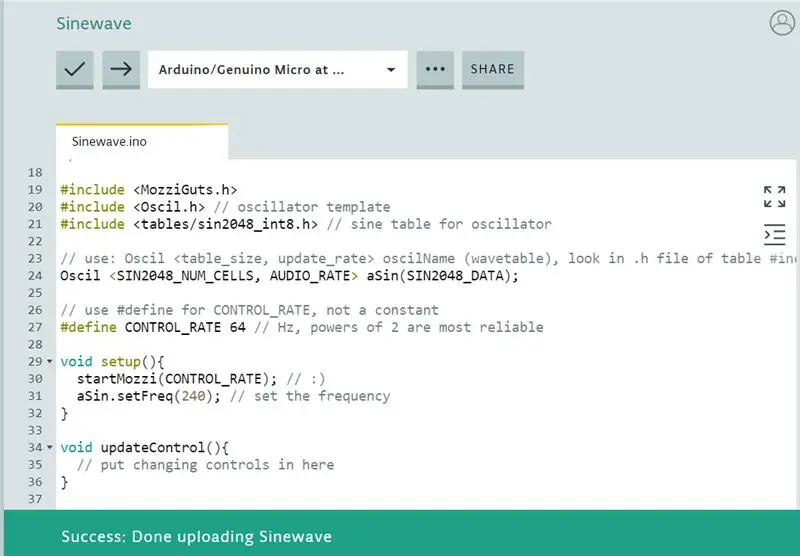Open the user profile icon
The width and height of the screenshot is (800, 556).
coord(782,23)
